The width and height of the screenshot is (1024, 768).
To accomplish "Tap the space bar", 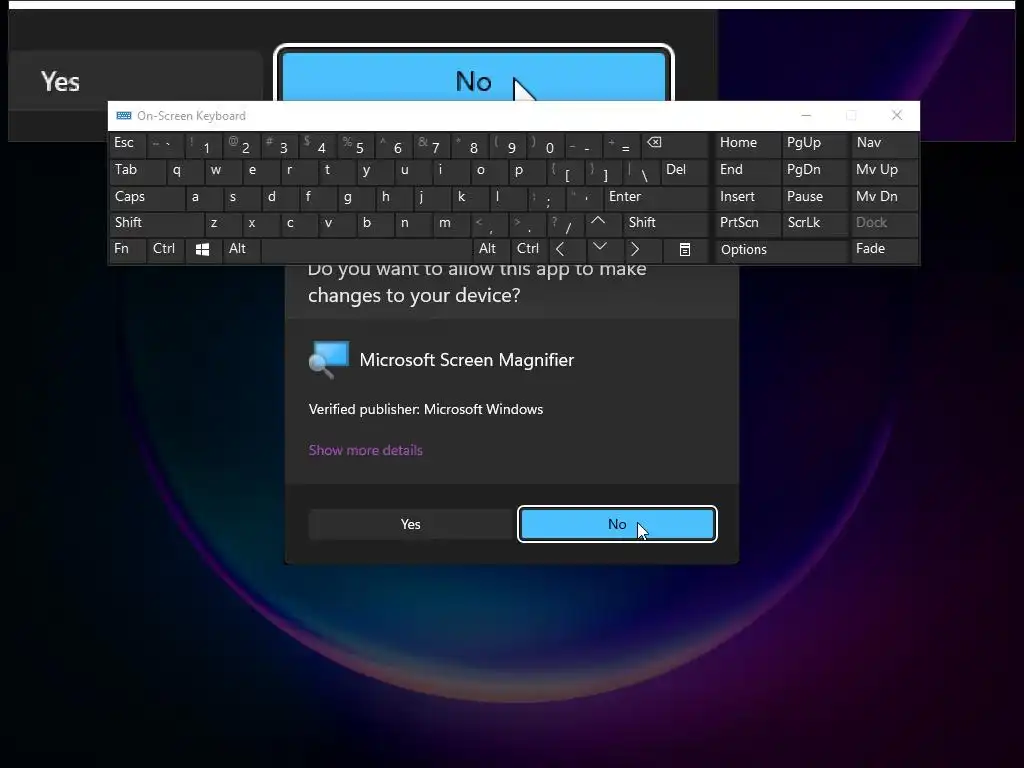I will click(366, 249).
